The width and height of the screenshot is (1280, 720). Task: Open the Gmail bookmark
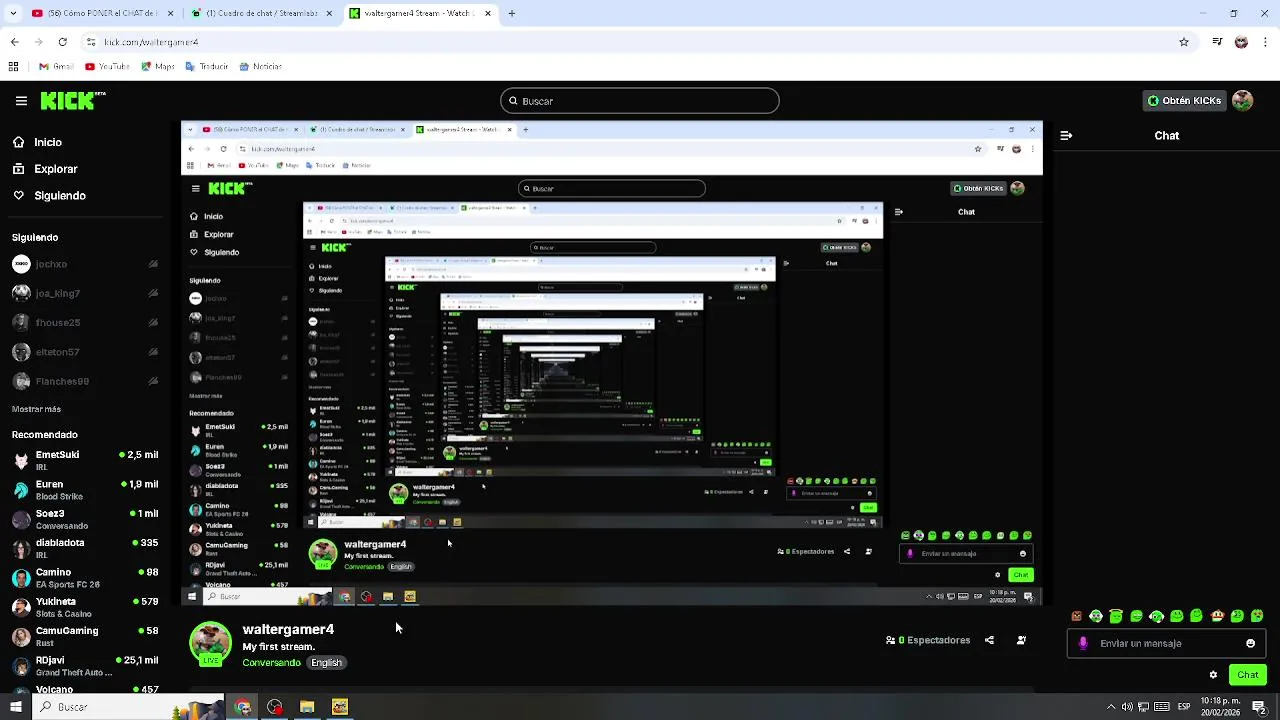click(56, 67)
